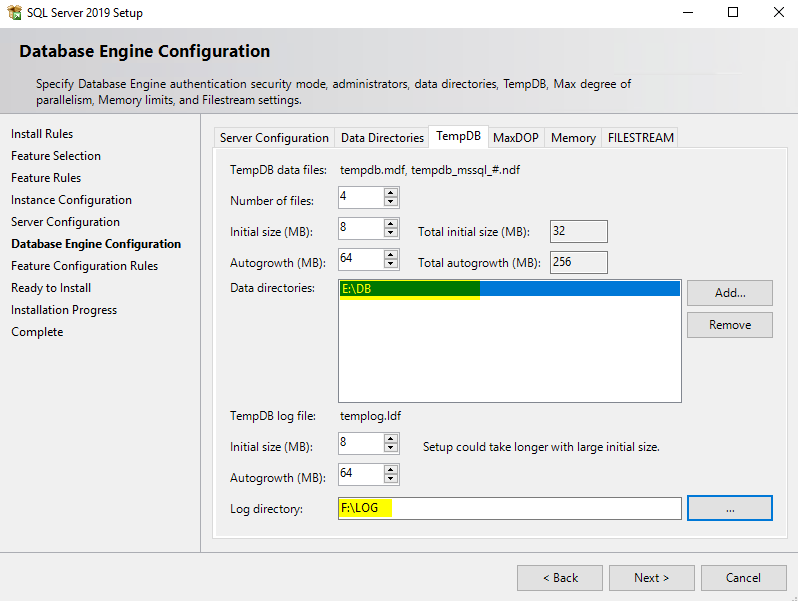Select the MaxDOP tab
Screen dimensions: 798x601
[x=517, y=138]
